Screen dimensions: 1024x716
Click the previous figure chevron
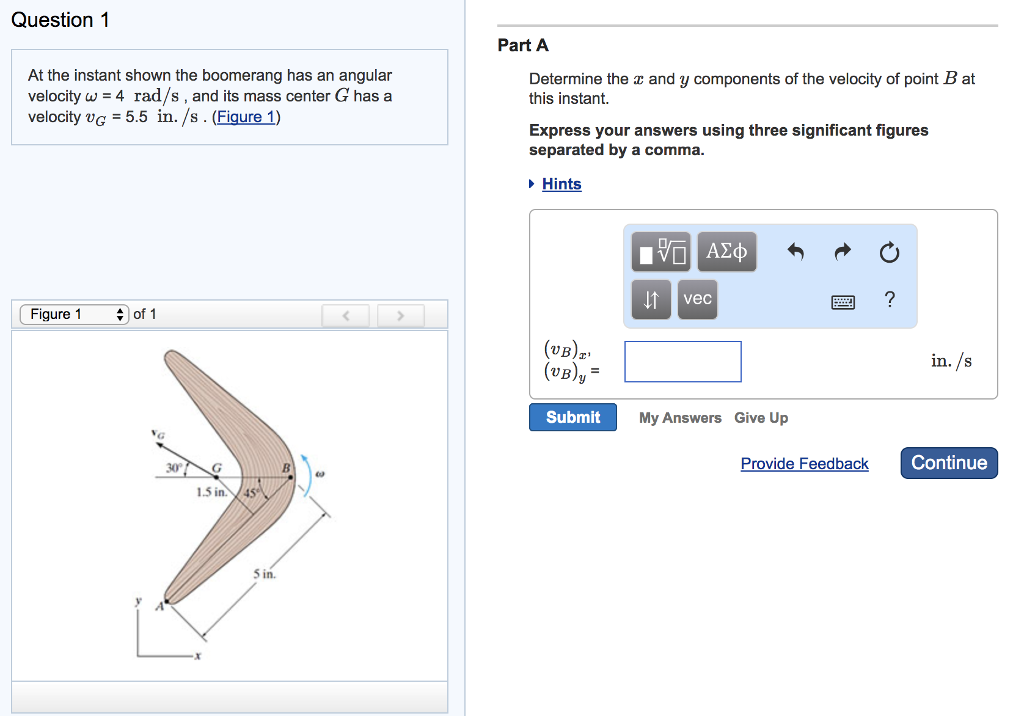pos(345,314)
